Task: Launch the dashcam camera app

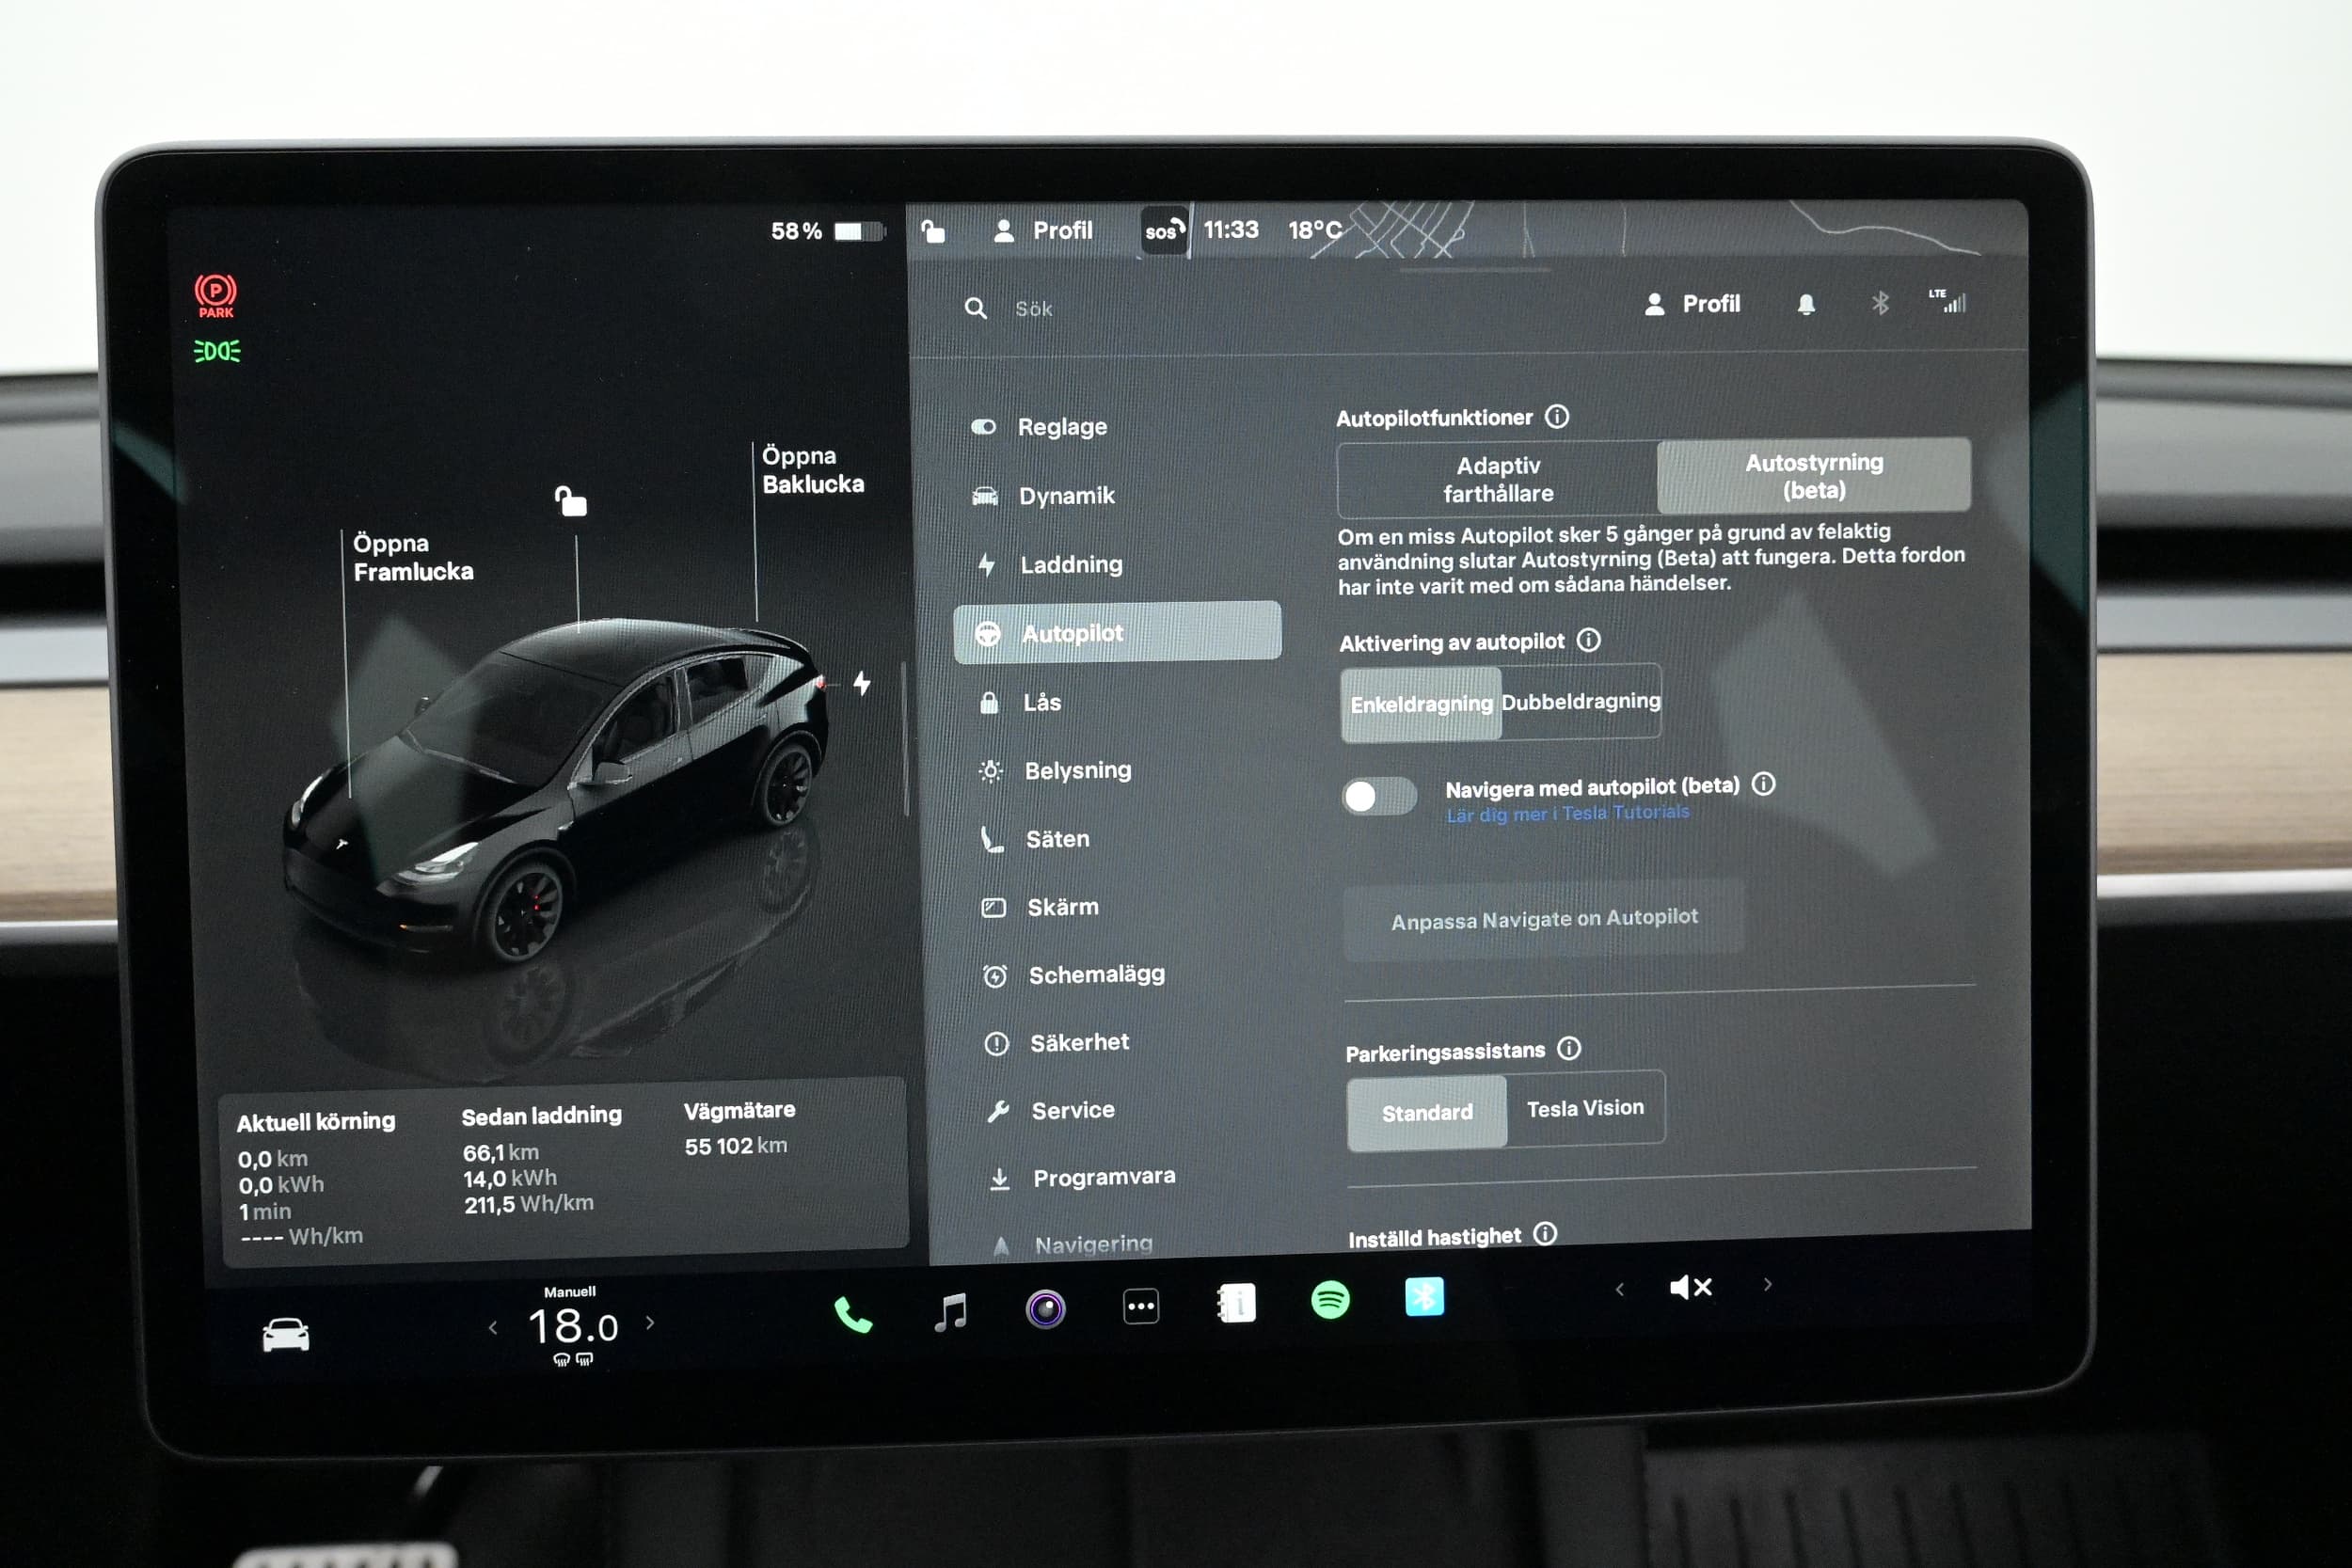Action: pyautogui.click(x=1045, y=1308)
